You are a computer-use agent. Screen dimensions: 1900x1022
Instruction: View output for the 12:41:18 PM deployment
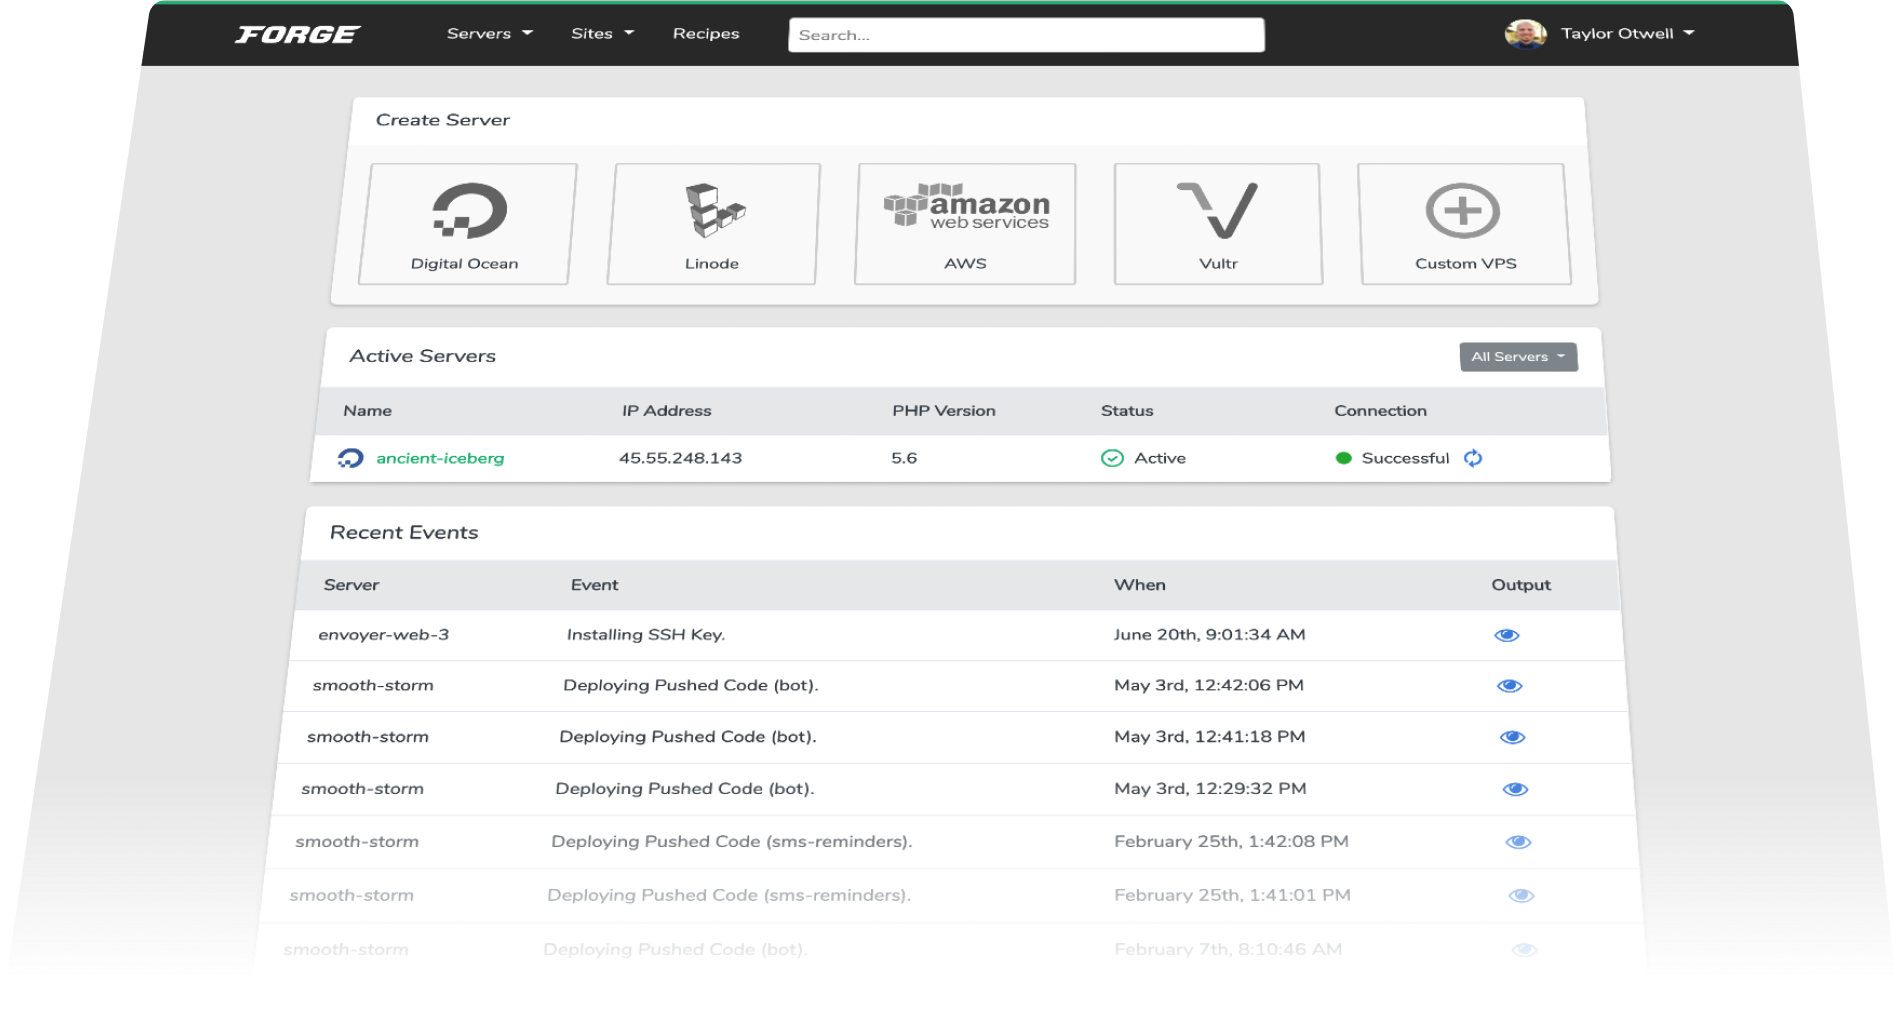[x=1513, y=737]
